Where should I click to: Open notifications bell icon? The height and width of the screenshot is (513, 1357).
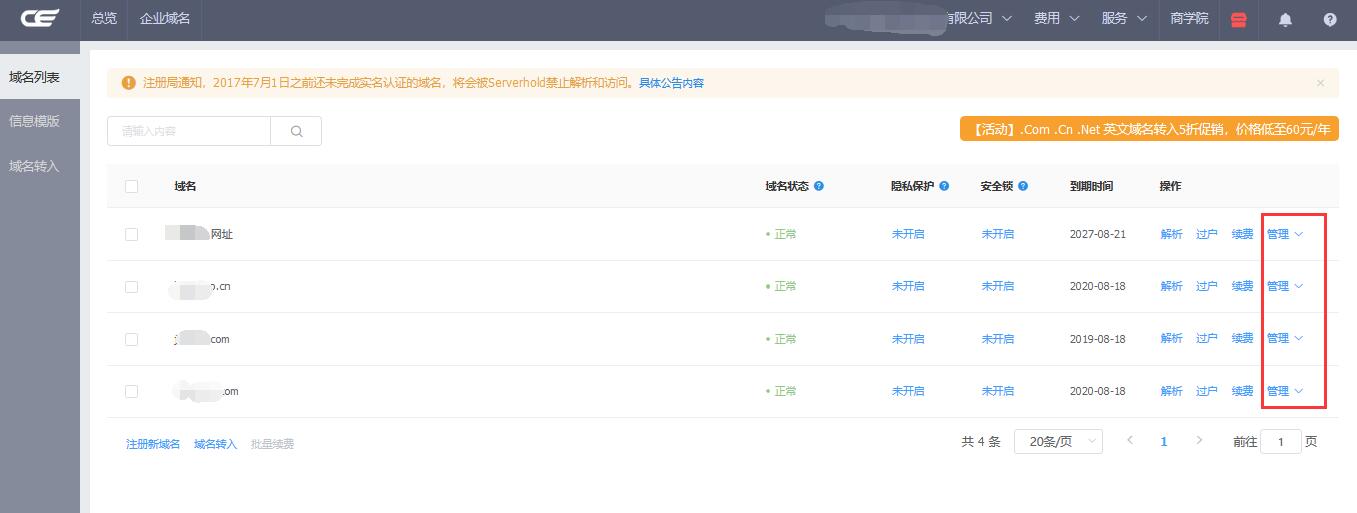pyautogui.click(x=1286, y=19)
